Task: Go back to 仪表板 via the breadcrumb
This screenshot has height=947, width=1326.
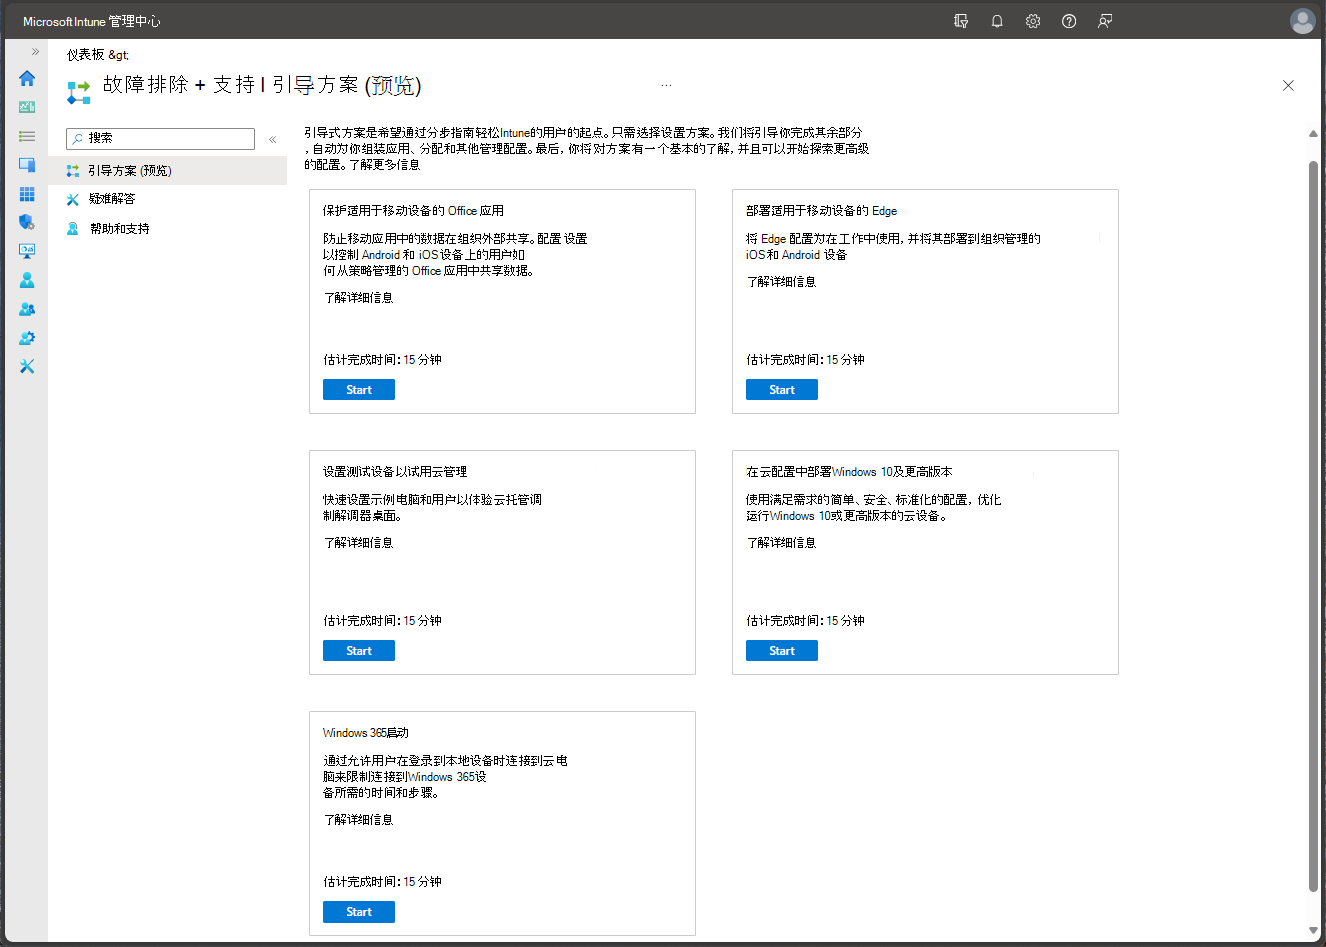Action: point(85,55)
